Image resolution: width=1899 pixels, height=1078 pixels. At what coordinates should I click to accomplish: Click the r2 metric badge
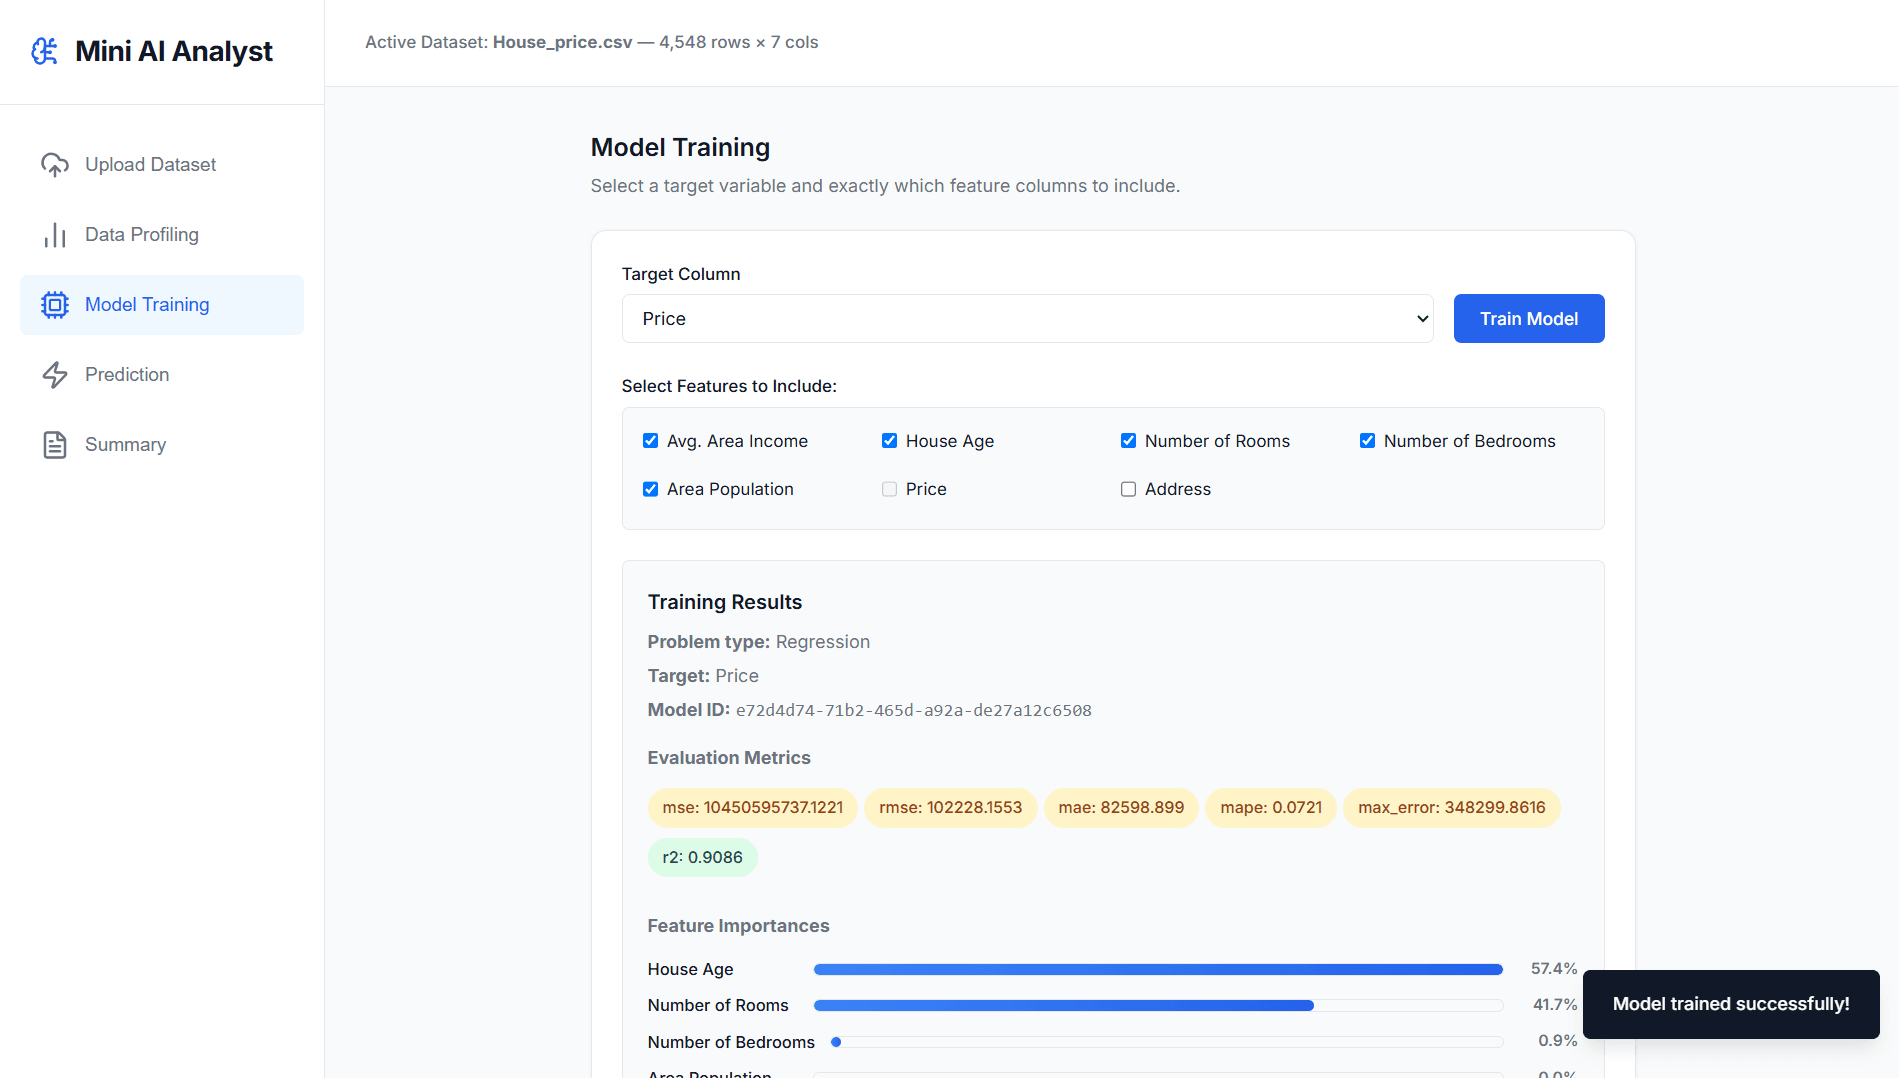(702, 857)
